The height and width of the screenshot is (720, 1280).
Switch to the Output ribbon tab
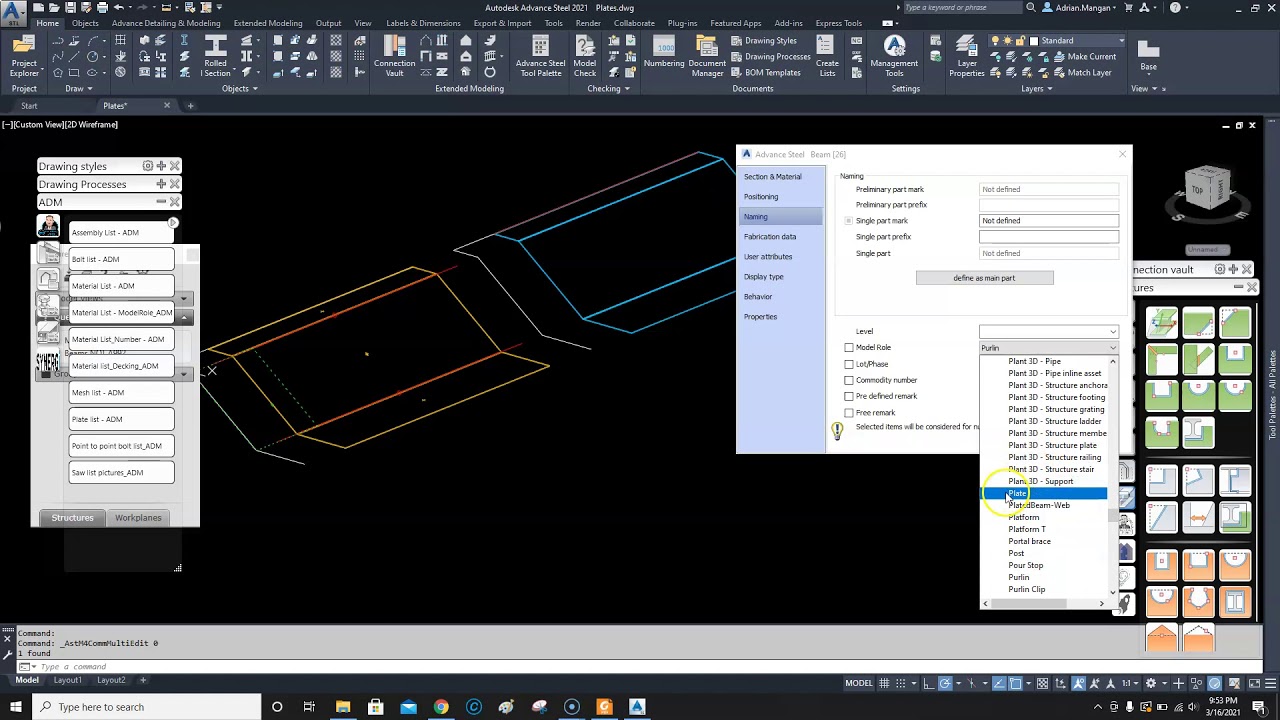[328, 23]
